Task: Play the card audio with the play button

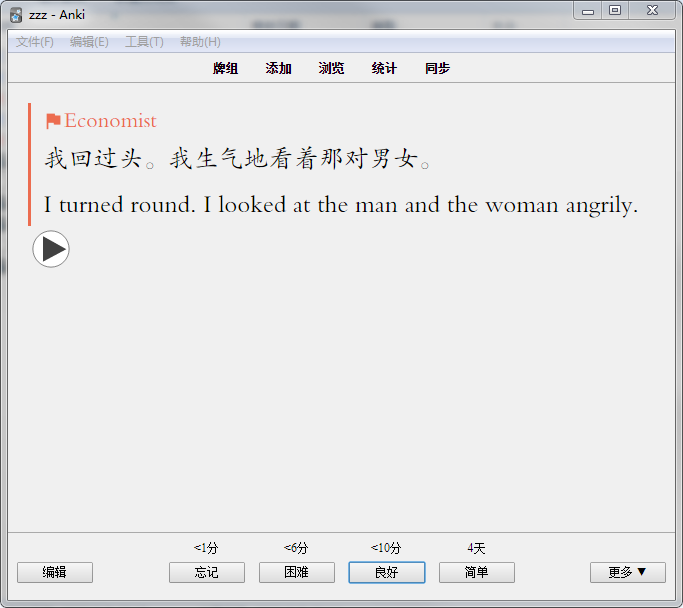Action: [51, 249]
